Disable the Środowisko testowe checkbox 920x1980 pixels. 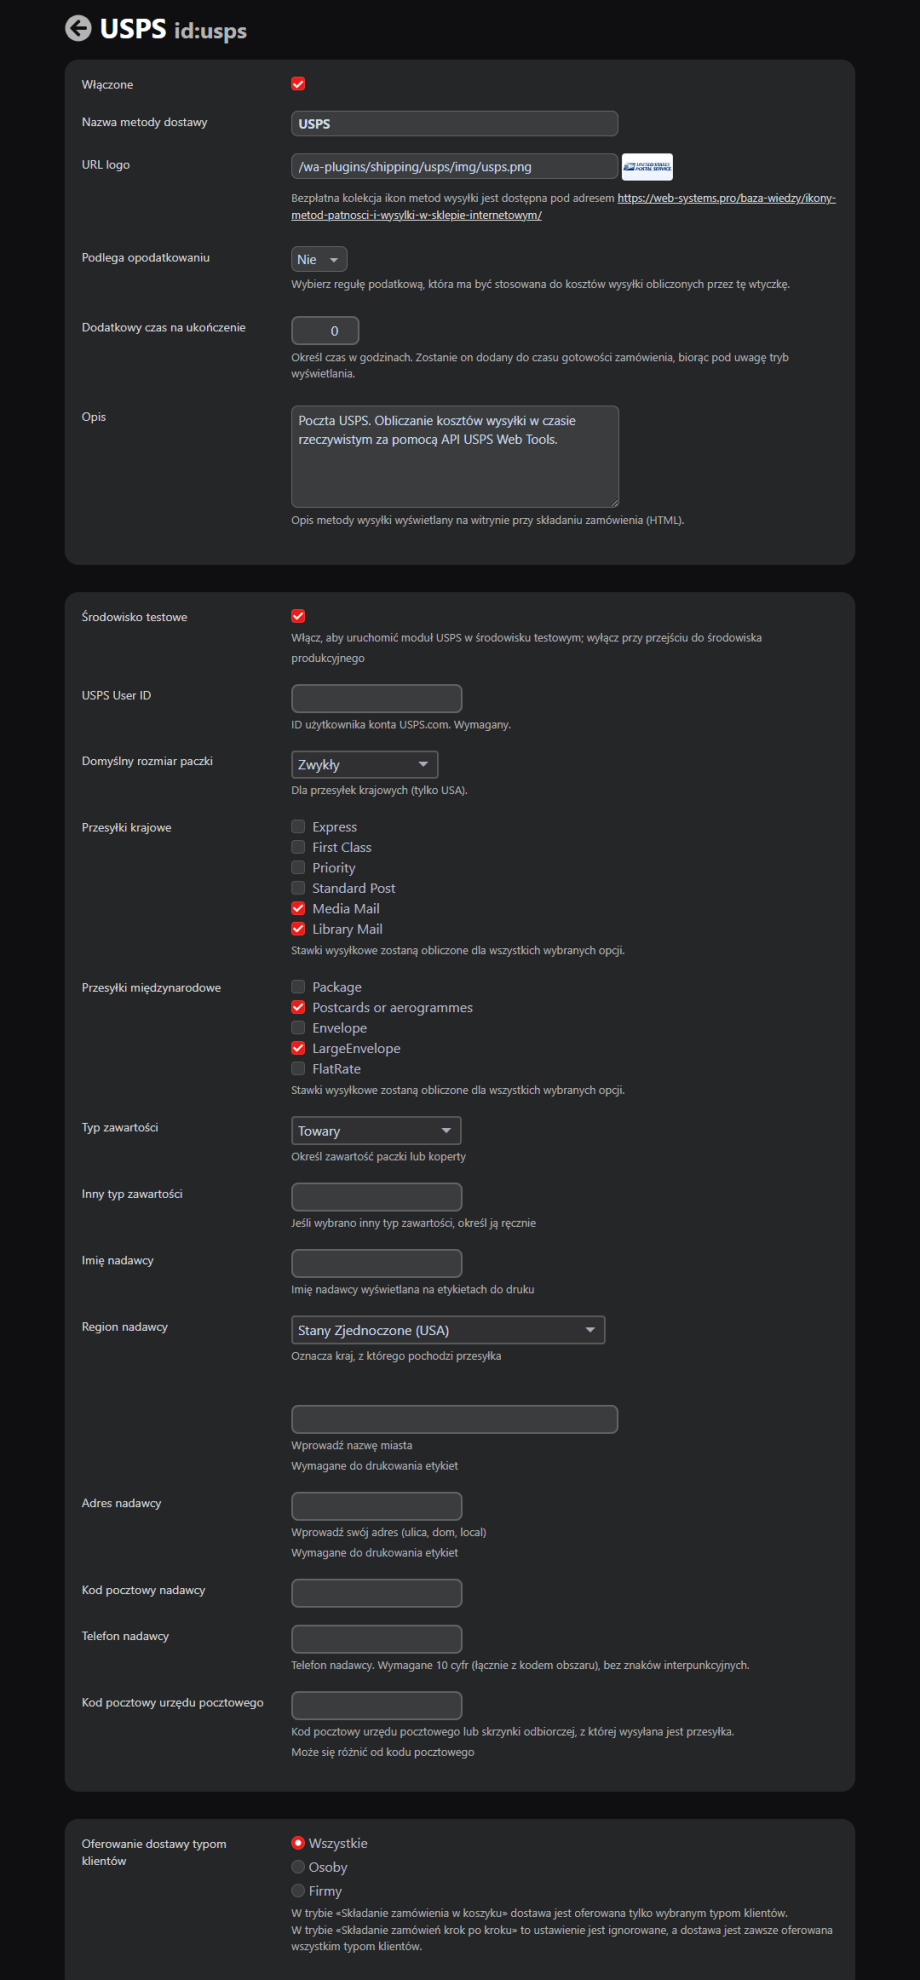[298, 616]
